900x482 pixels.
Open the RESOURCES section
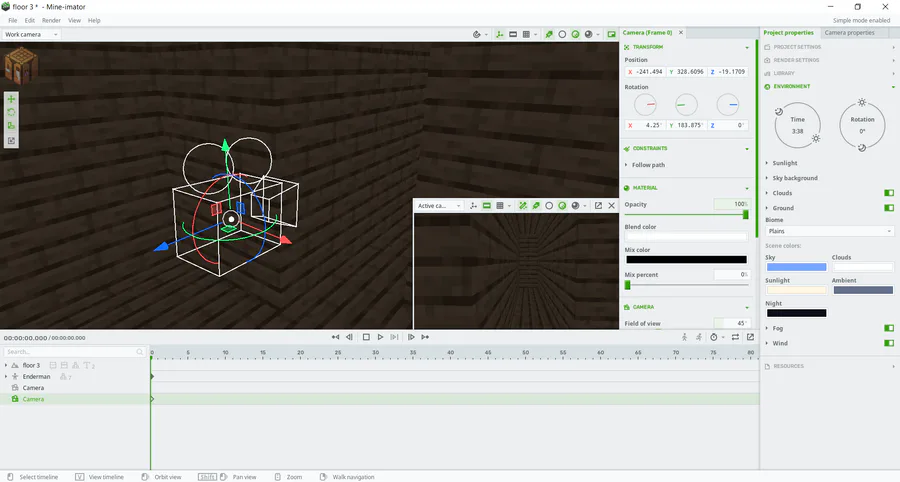[x=829, y=366]
